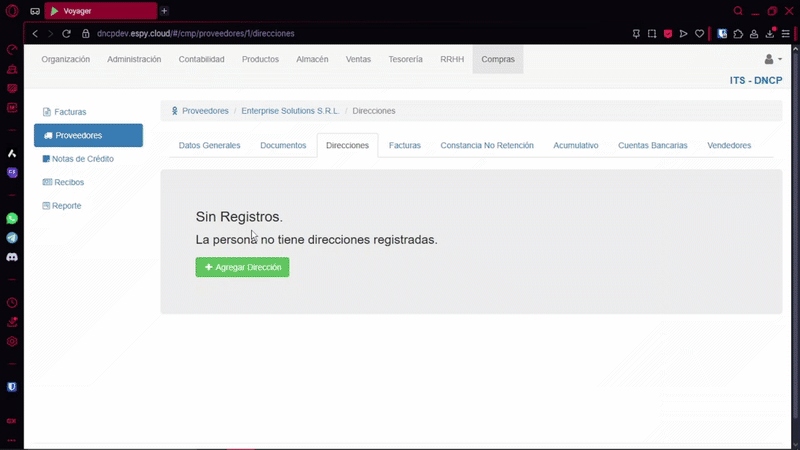Click the player arrow icon in toolbar
This screenshot has width=800, height=450.
coord(684,34)
